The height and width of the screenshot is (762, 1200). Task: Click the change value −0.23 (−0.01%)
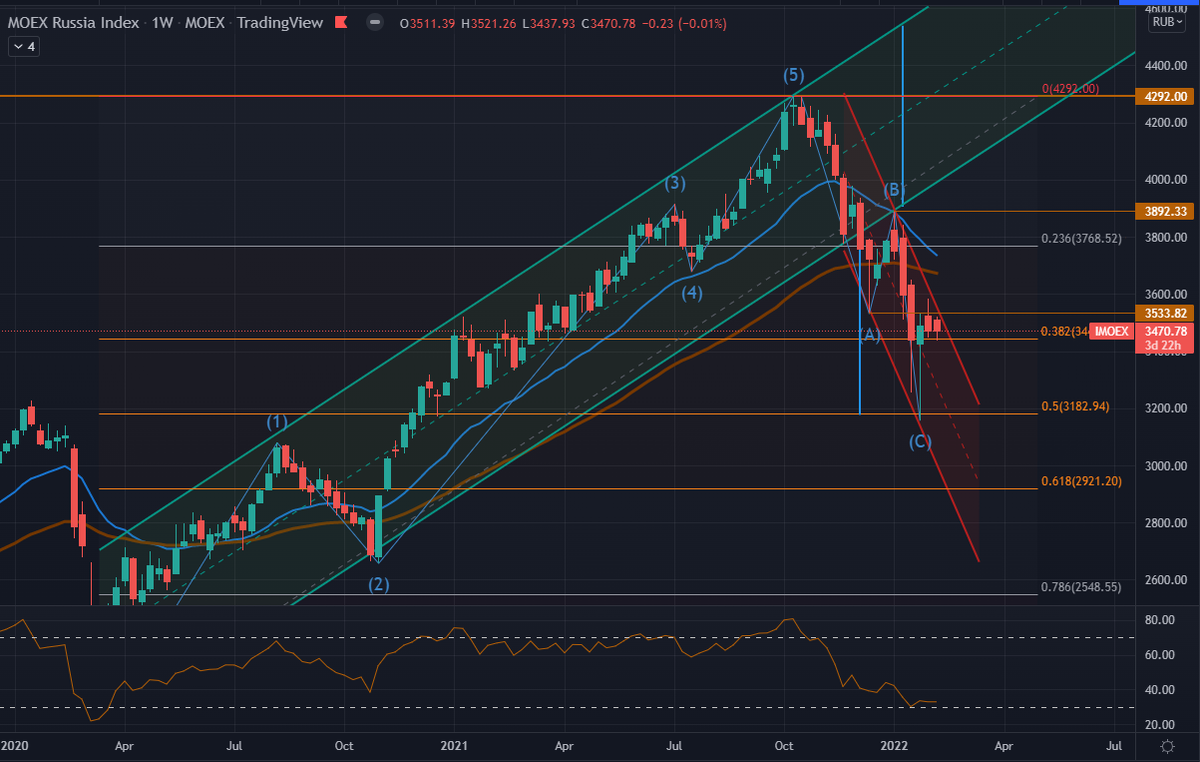point(684,22)
